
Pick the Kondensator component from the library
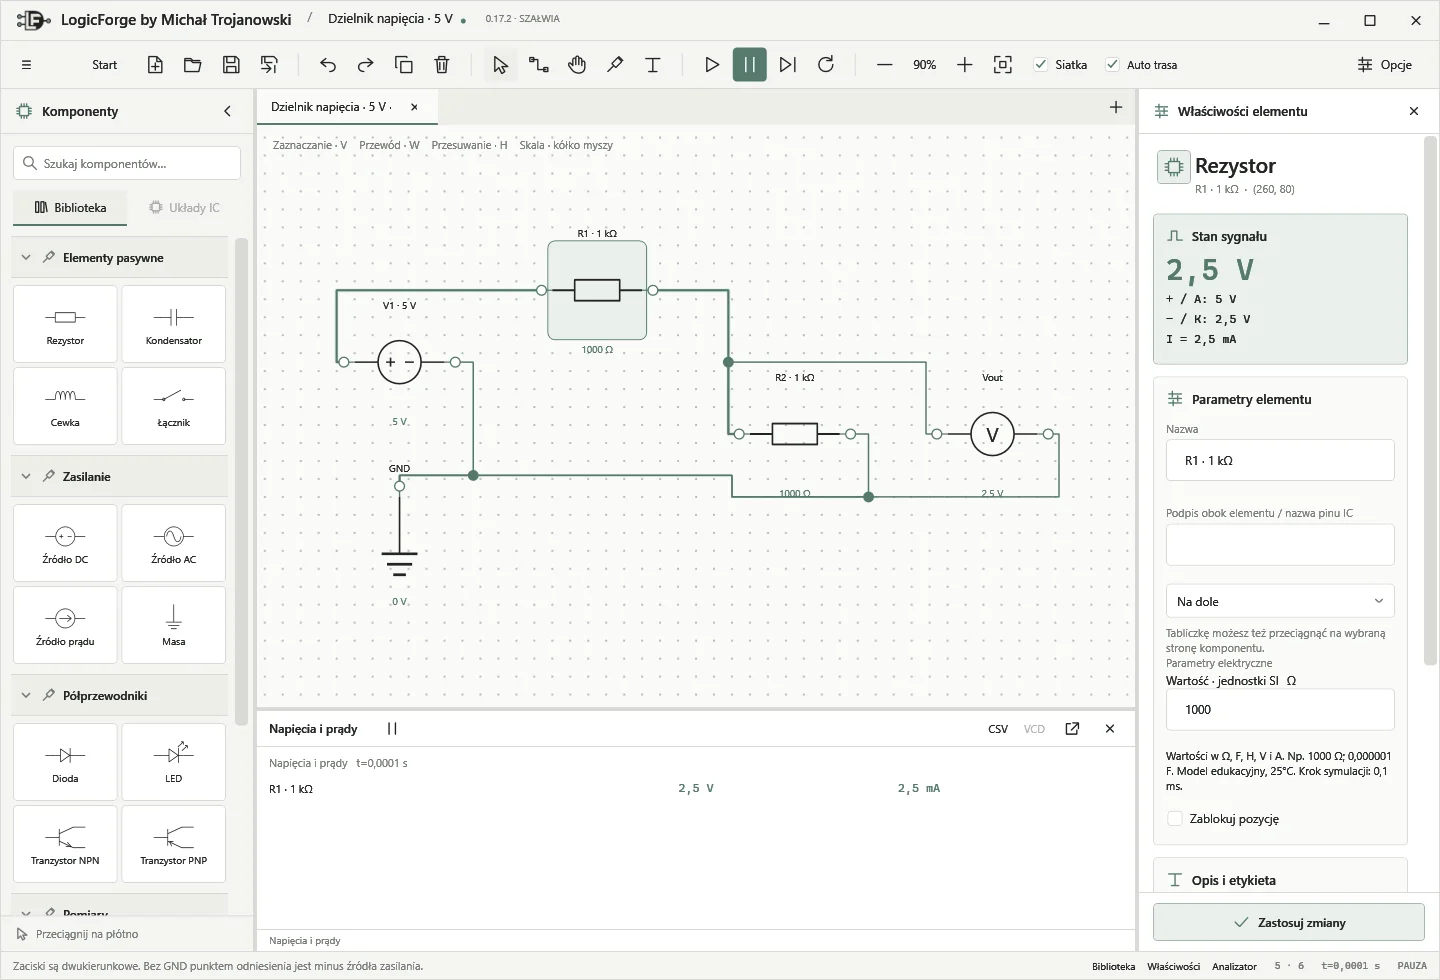[174, 324]
